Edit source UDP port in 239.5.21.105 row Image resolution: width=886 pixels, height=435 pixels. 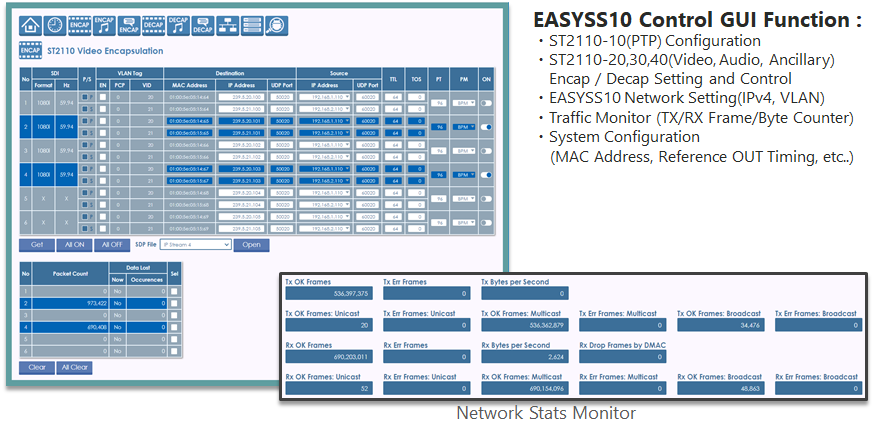367,229
